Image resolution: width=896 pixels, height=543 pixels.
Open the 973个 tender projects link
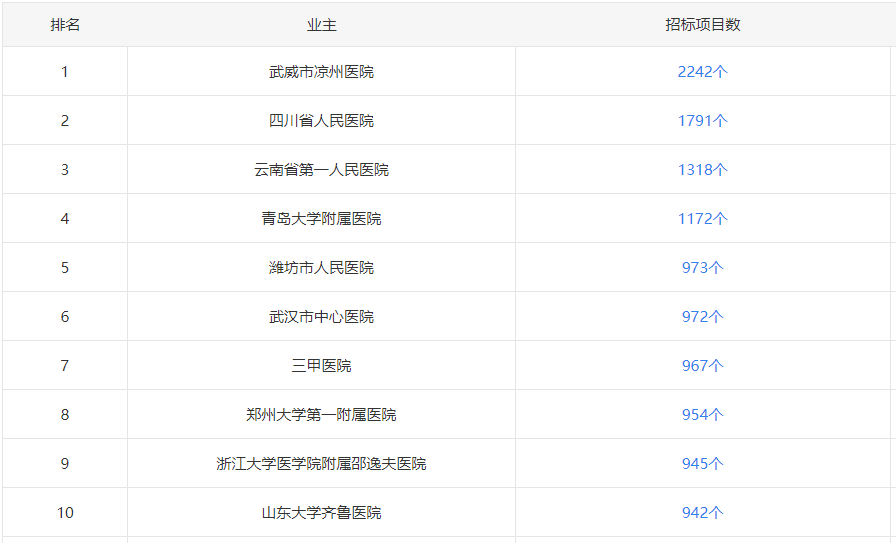click(x=702, y=267)
